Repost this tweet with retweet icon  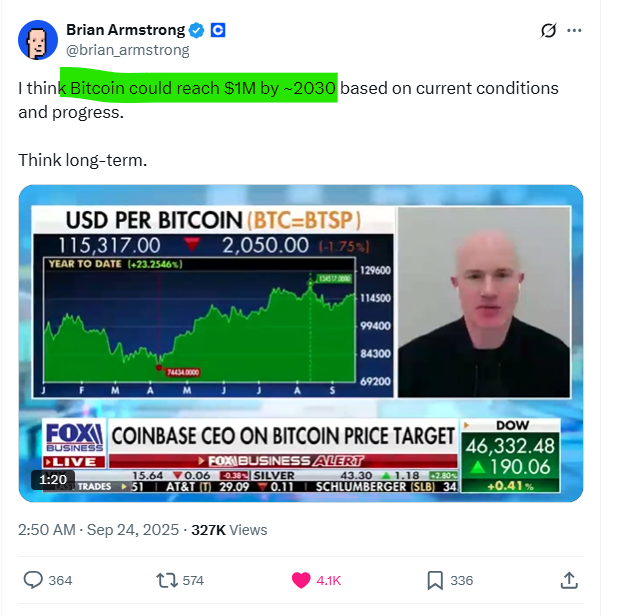[167, 580]
